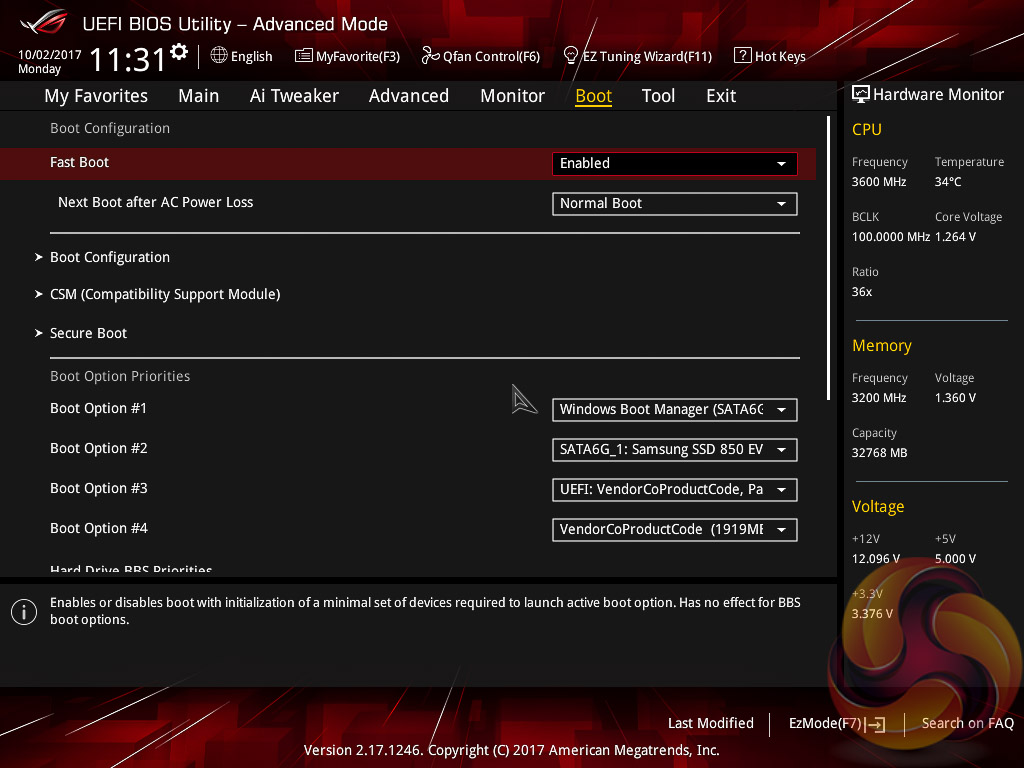Expand the Secure Boot submenu

[88, 333]
